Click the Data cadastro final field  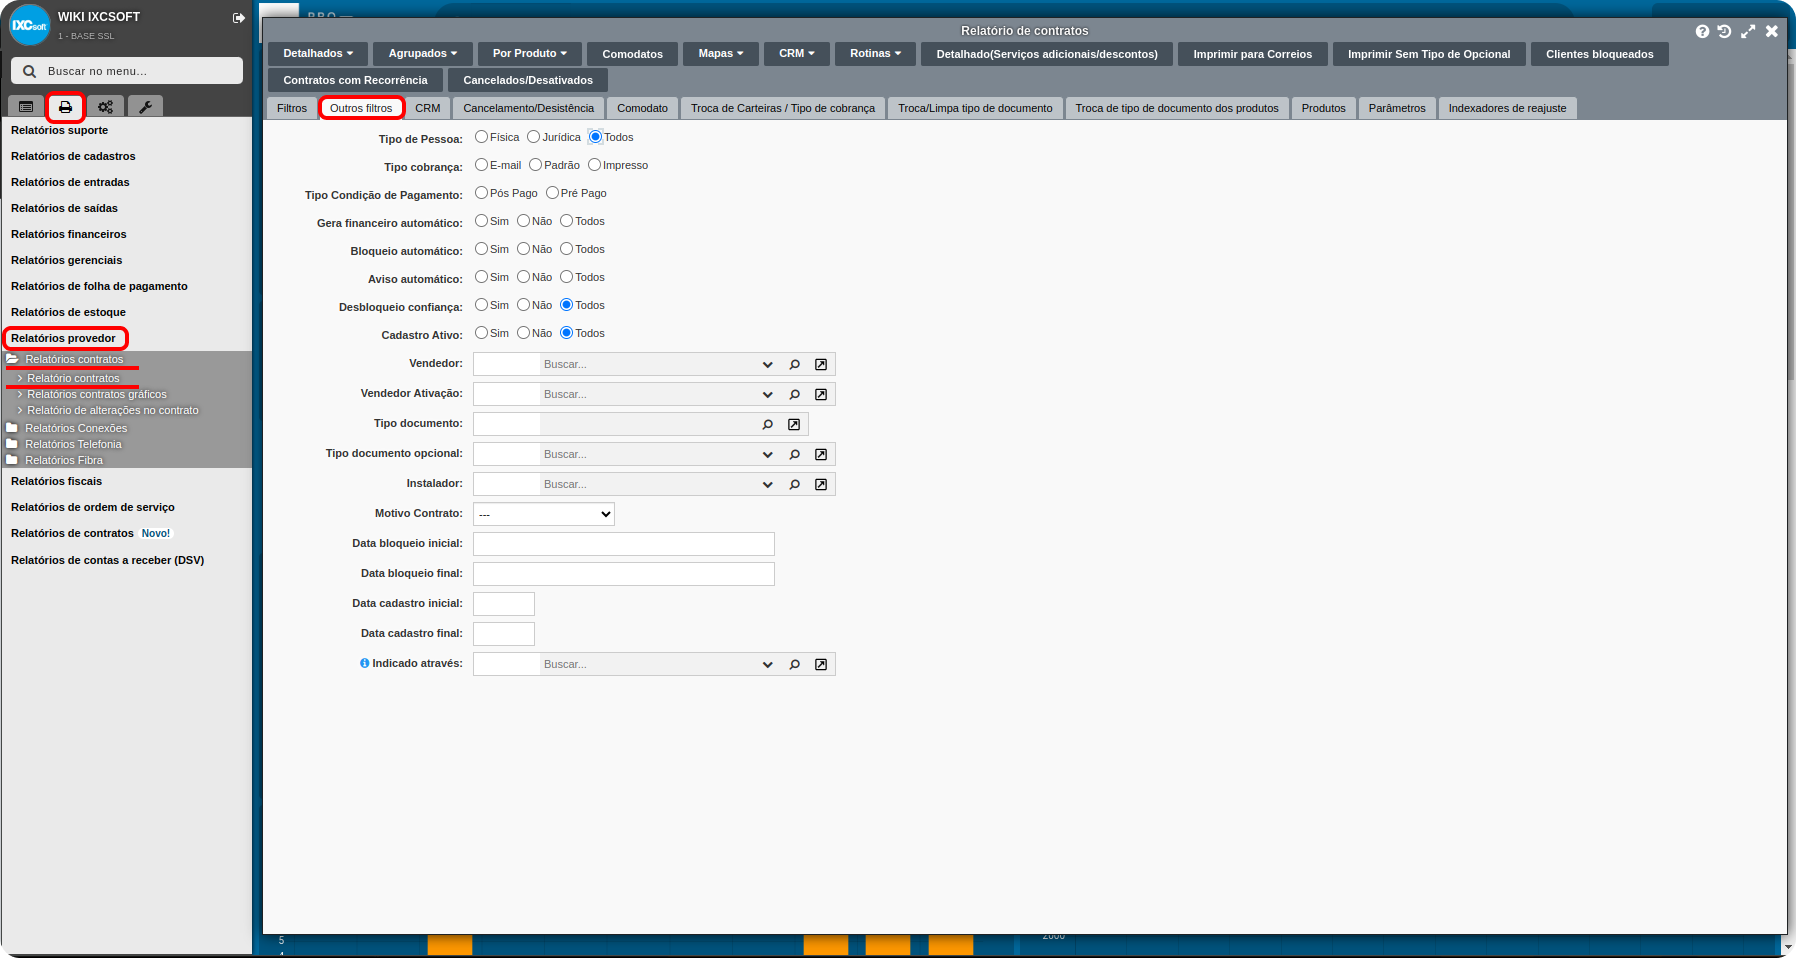point(504,634)
